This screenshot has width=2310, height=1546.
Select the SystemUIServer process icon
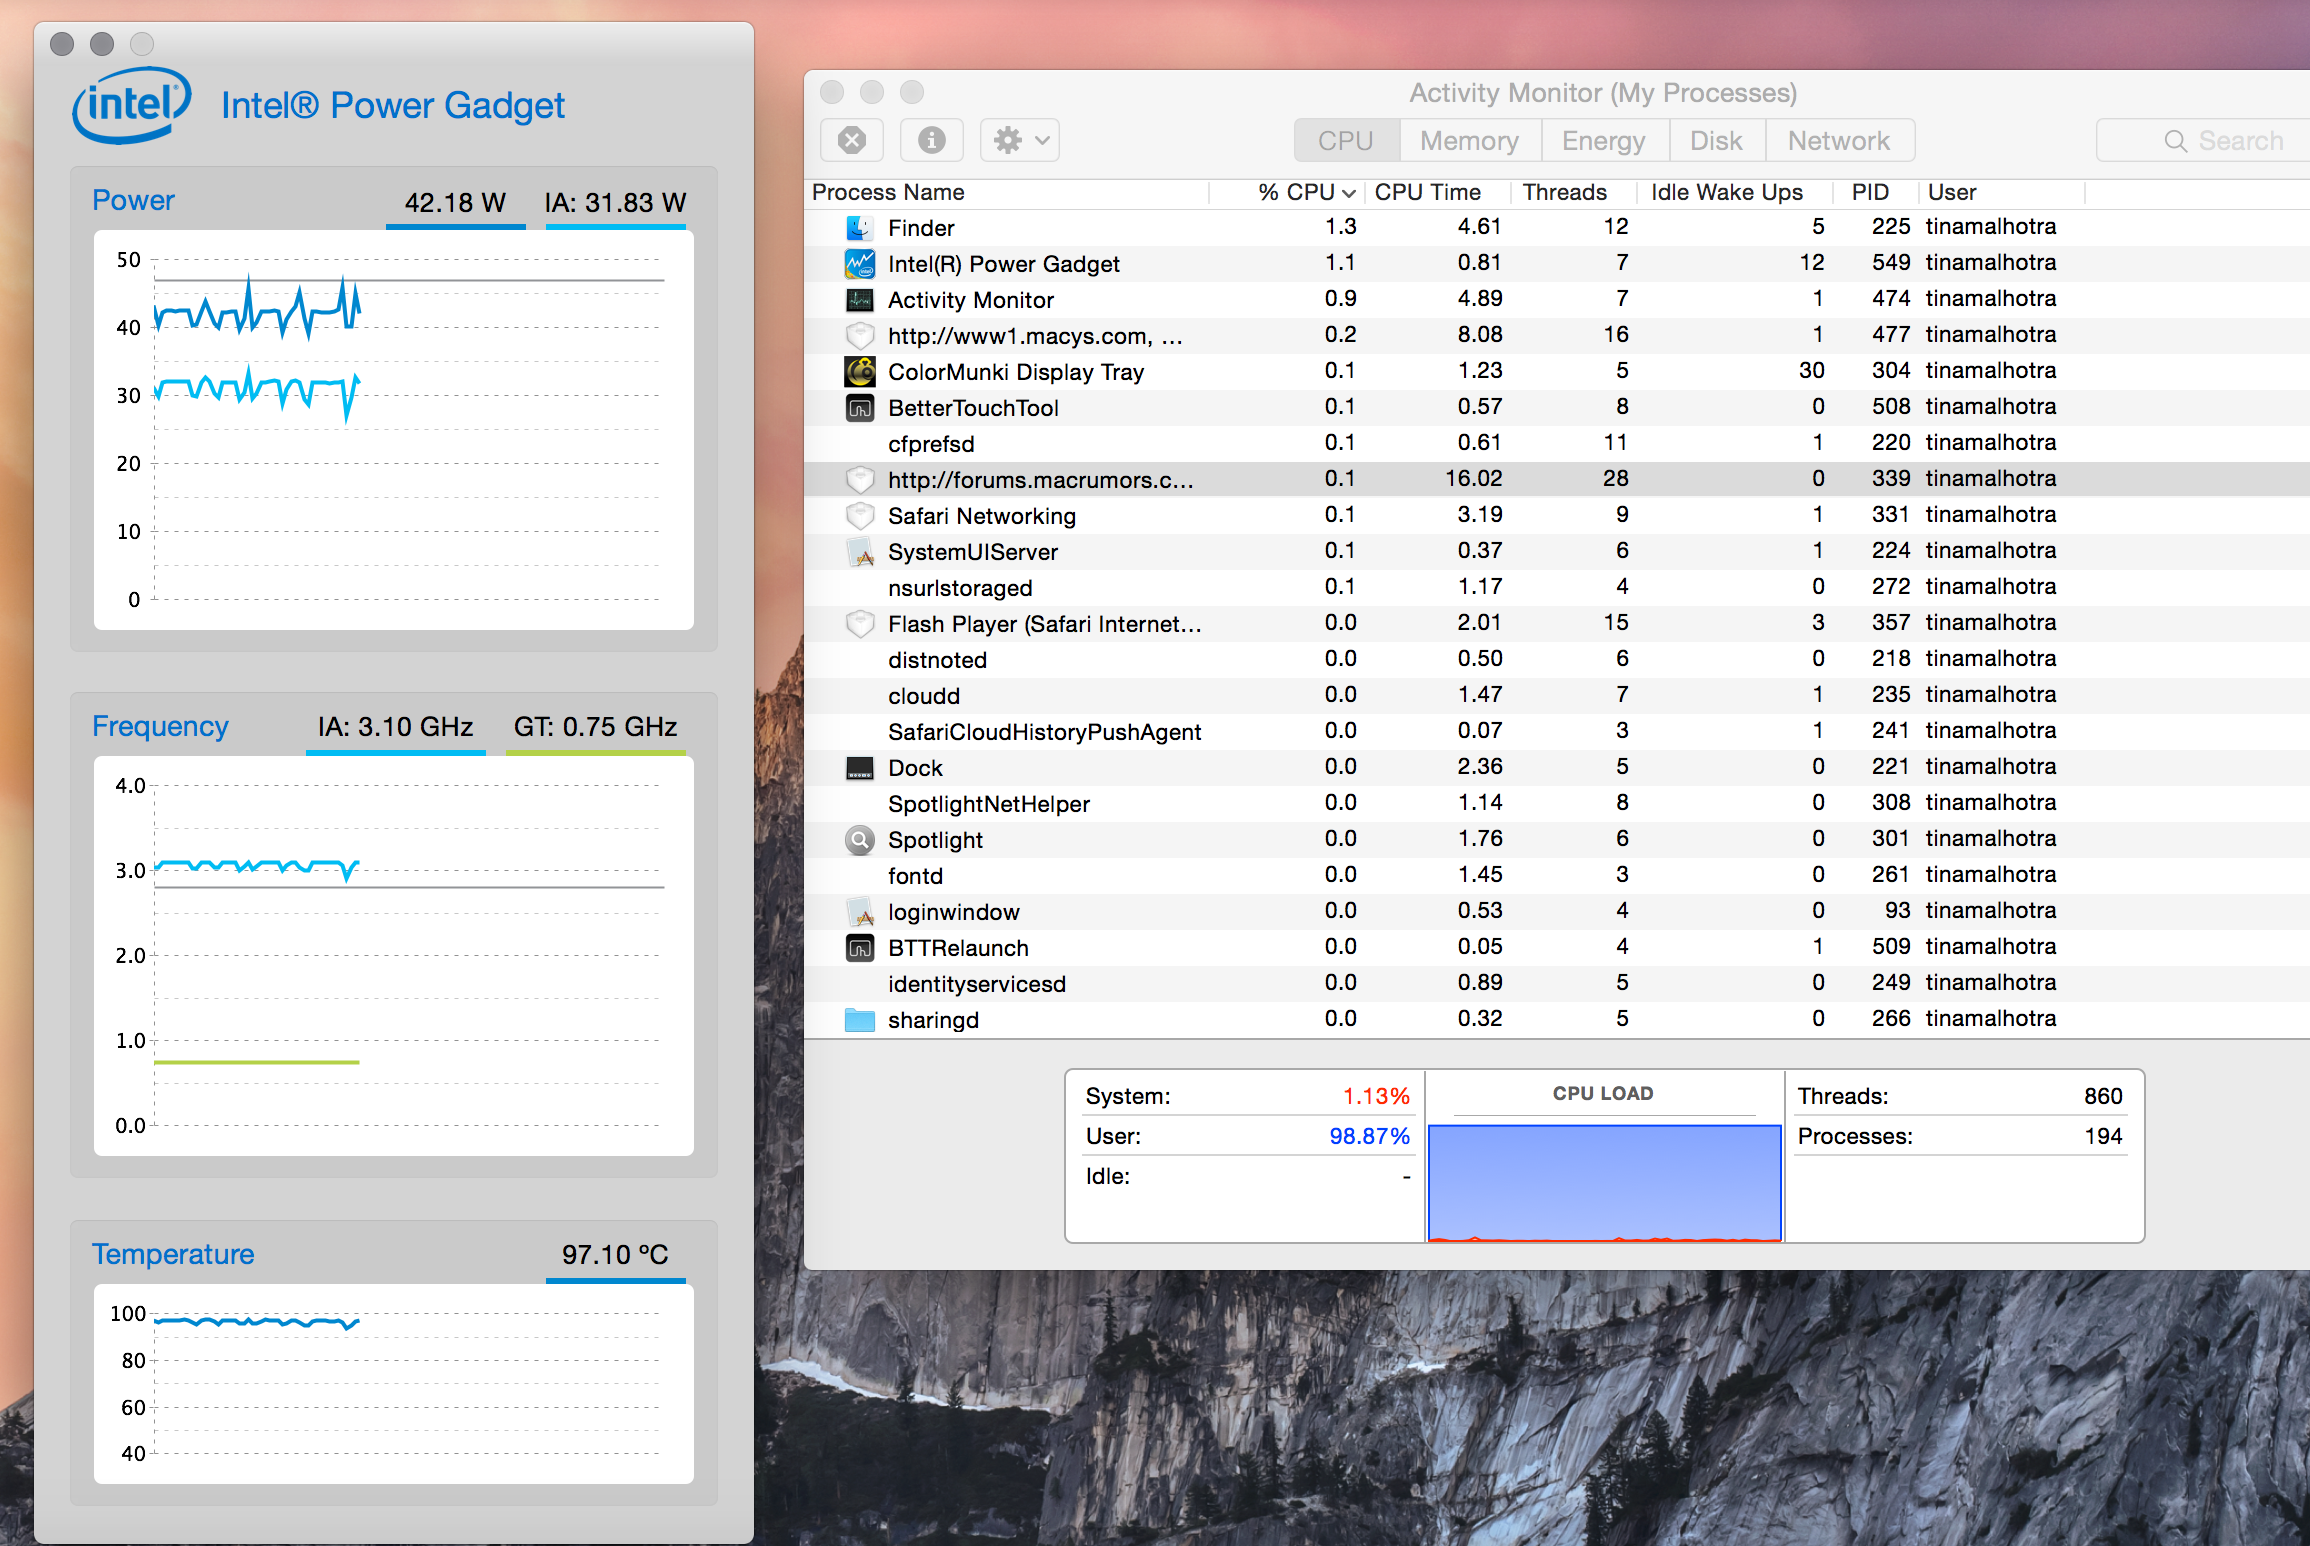[860, 552]
